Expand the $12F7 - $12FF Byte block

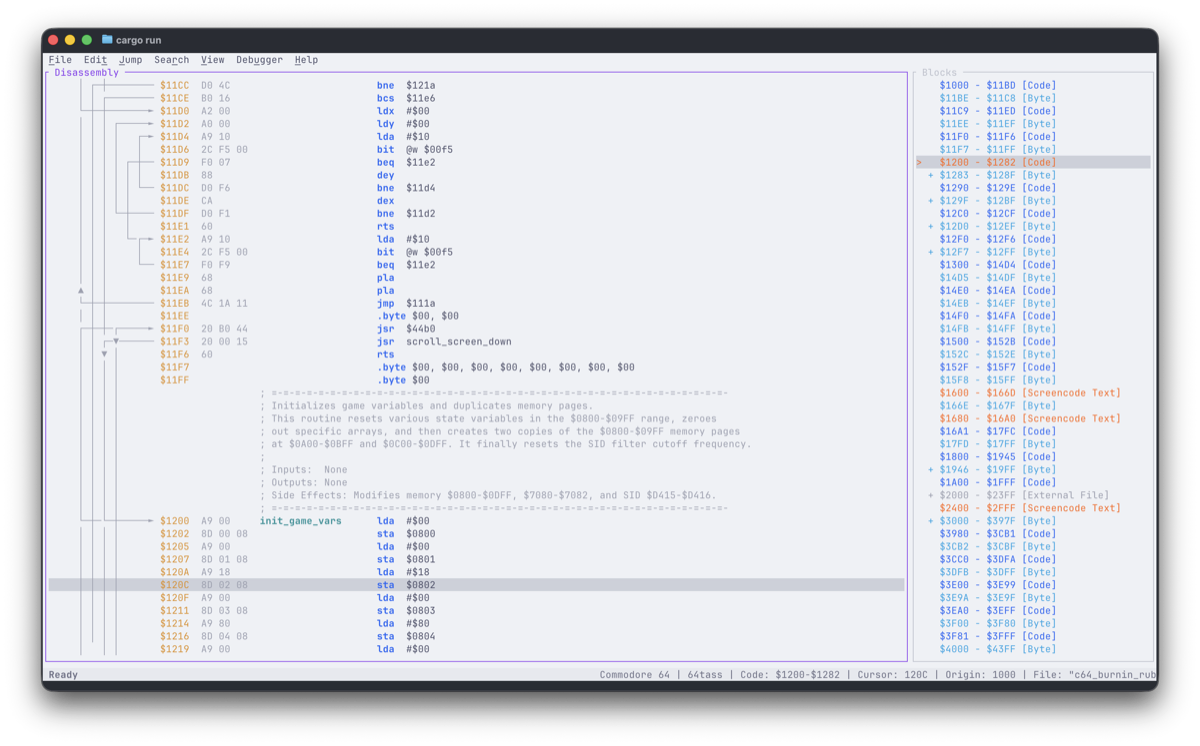931,252
